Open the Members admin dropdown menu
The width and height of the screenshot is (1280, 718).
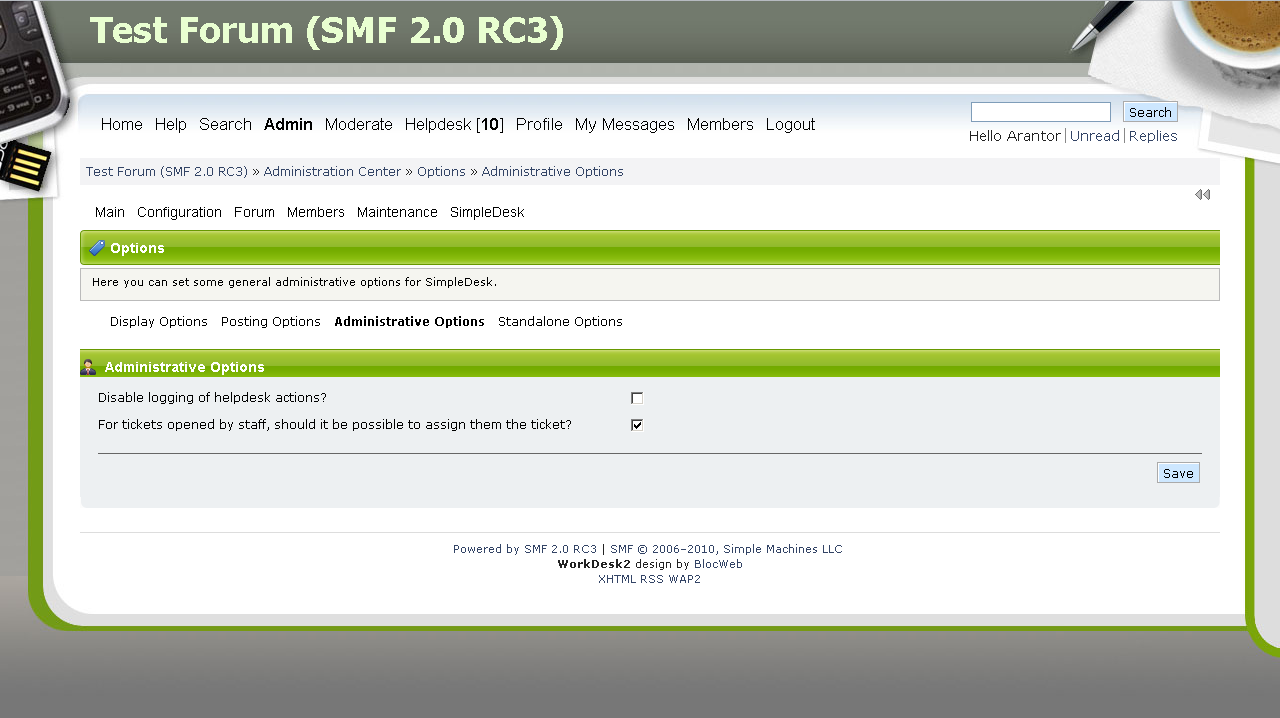pos(316,212)
